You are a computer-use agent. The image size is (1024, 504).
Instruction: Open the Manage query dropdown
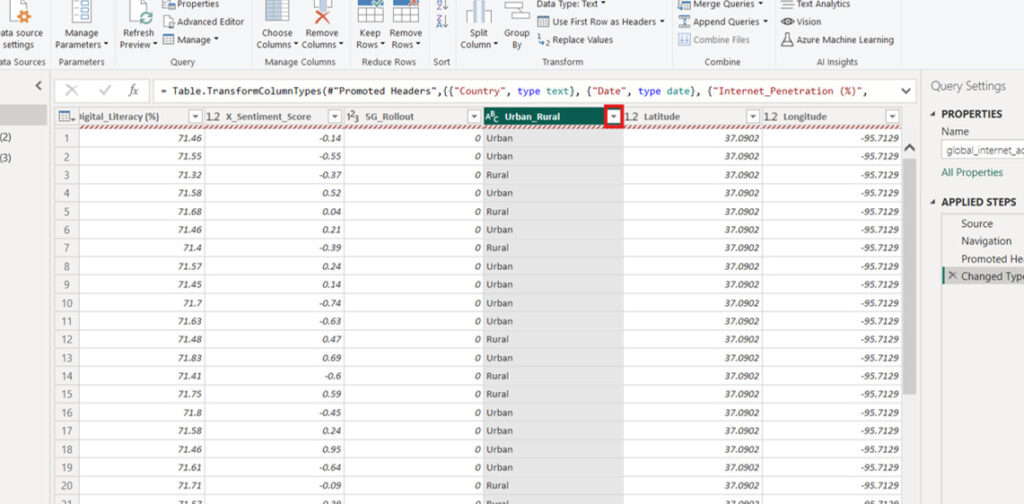click(190, 40)
